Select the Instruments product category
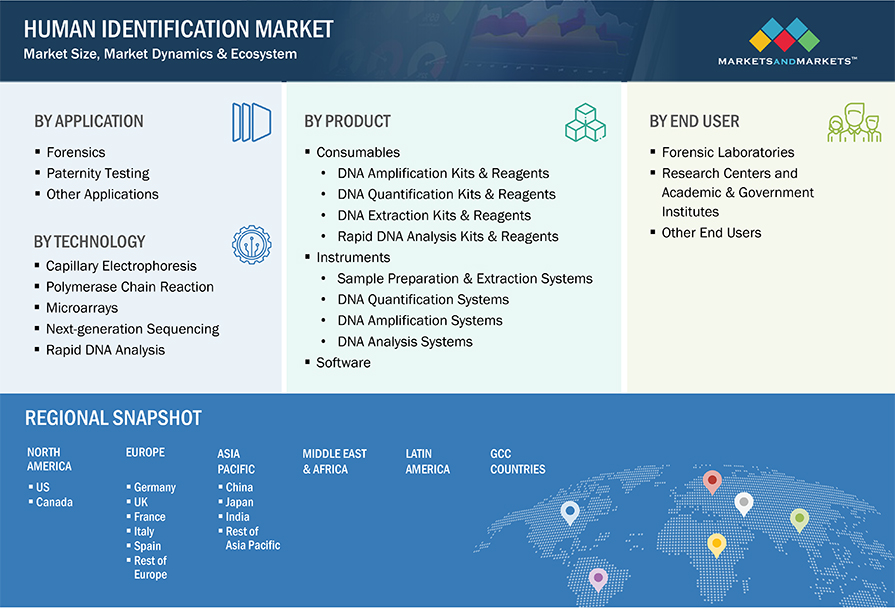 tap(353, 258)
